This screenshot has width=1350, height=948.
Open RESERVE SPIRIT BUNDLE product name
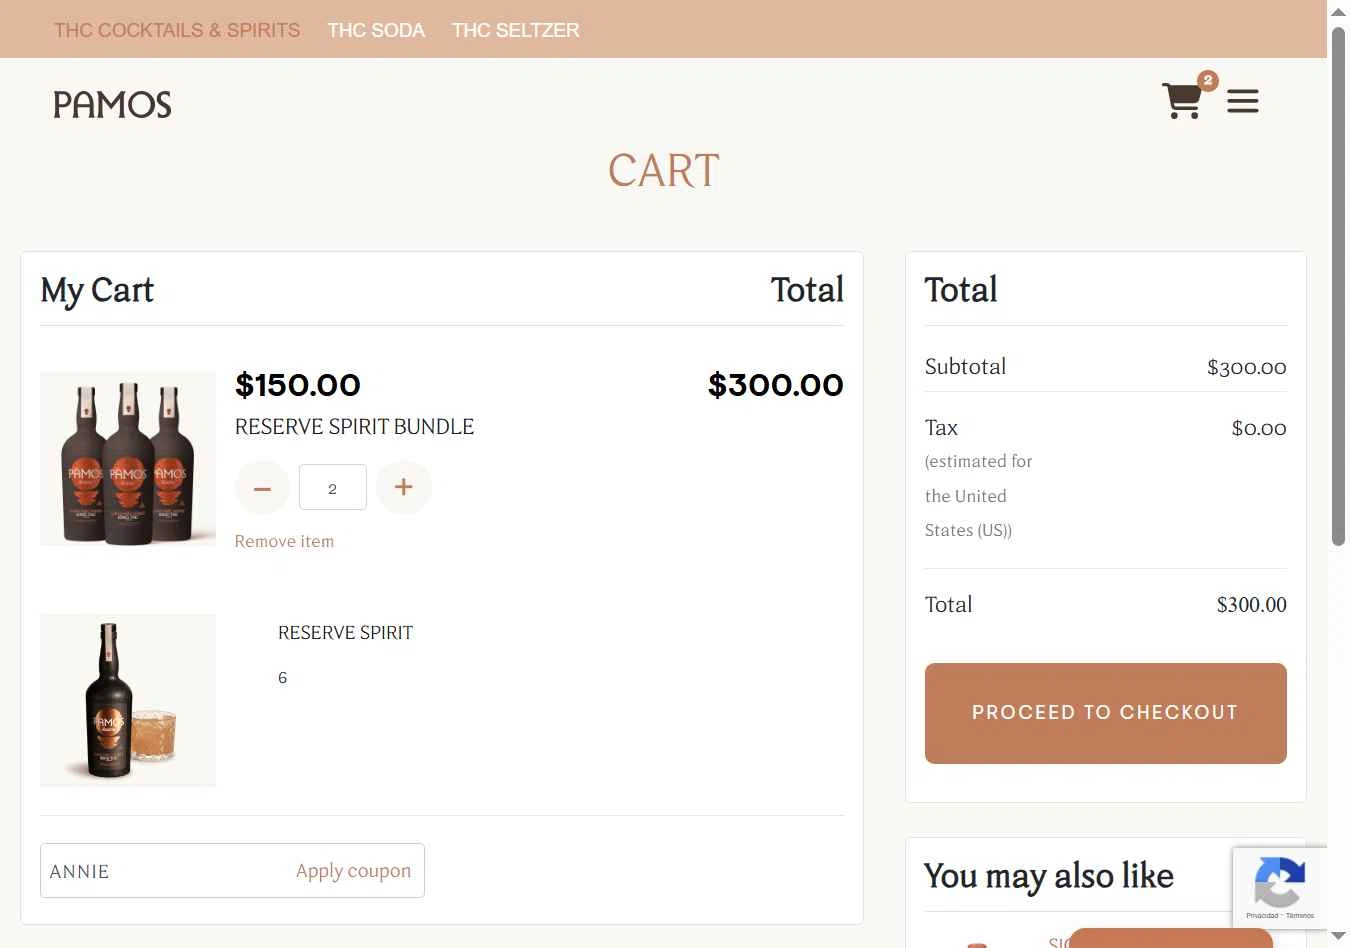pos(354,427)
